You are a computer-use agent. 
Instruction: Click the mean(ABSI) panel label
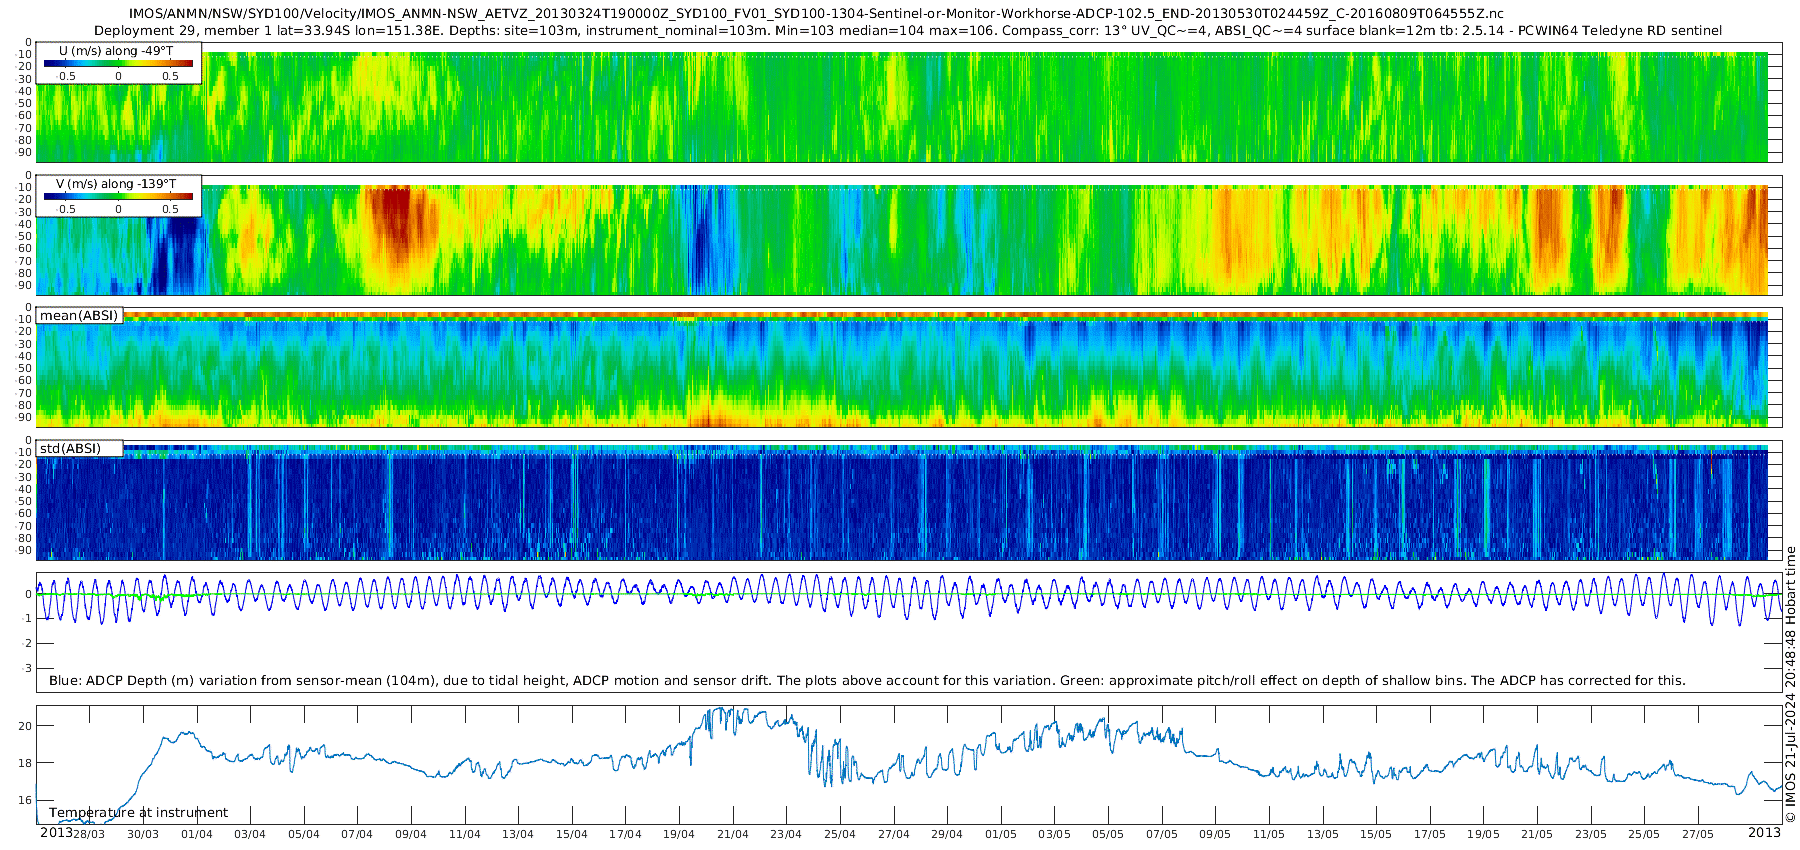pyautogui.click(x=79, y=315)
